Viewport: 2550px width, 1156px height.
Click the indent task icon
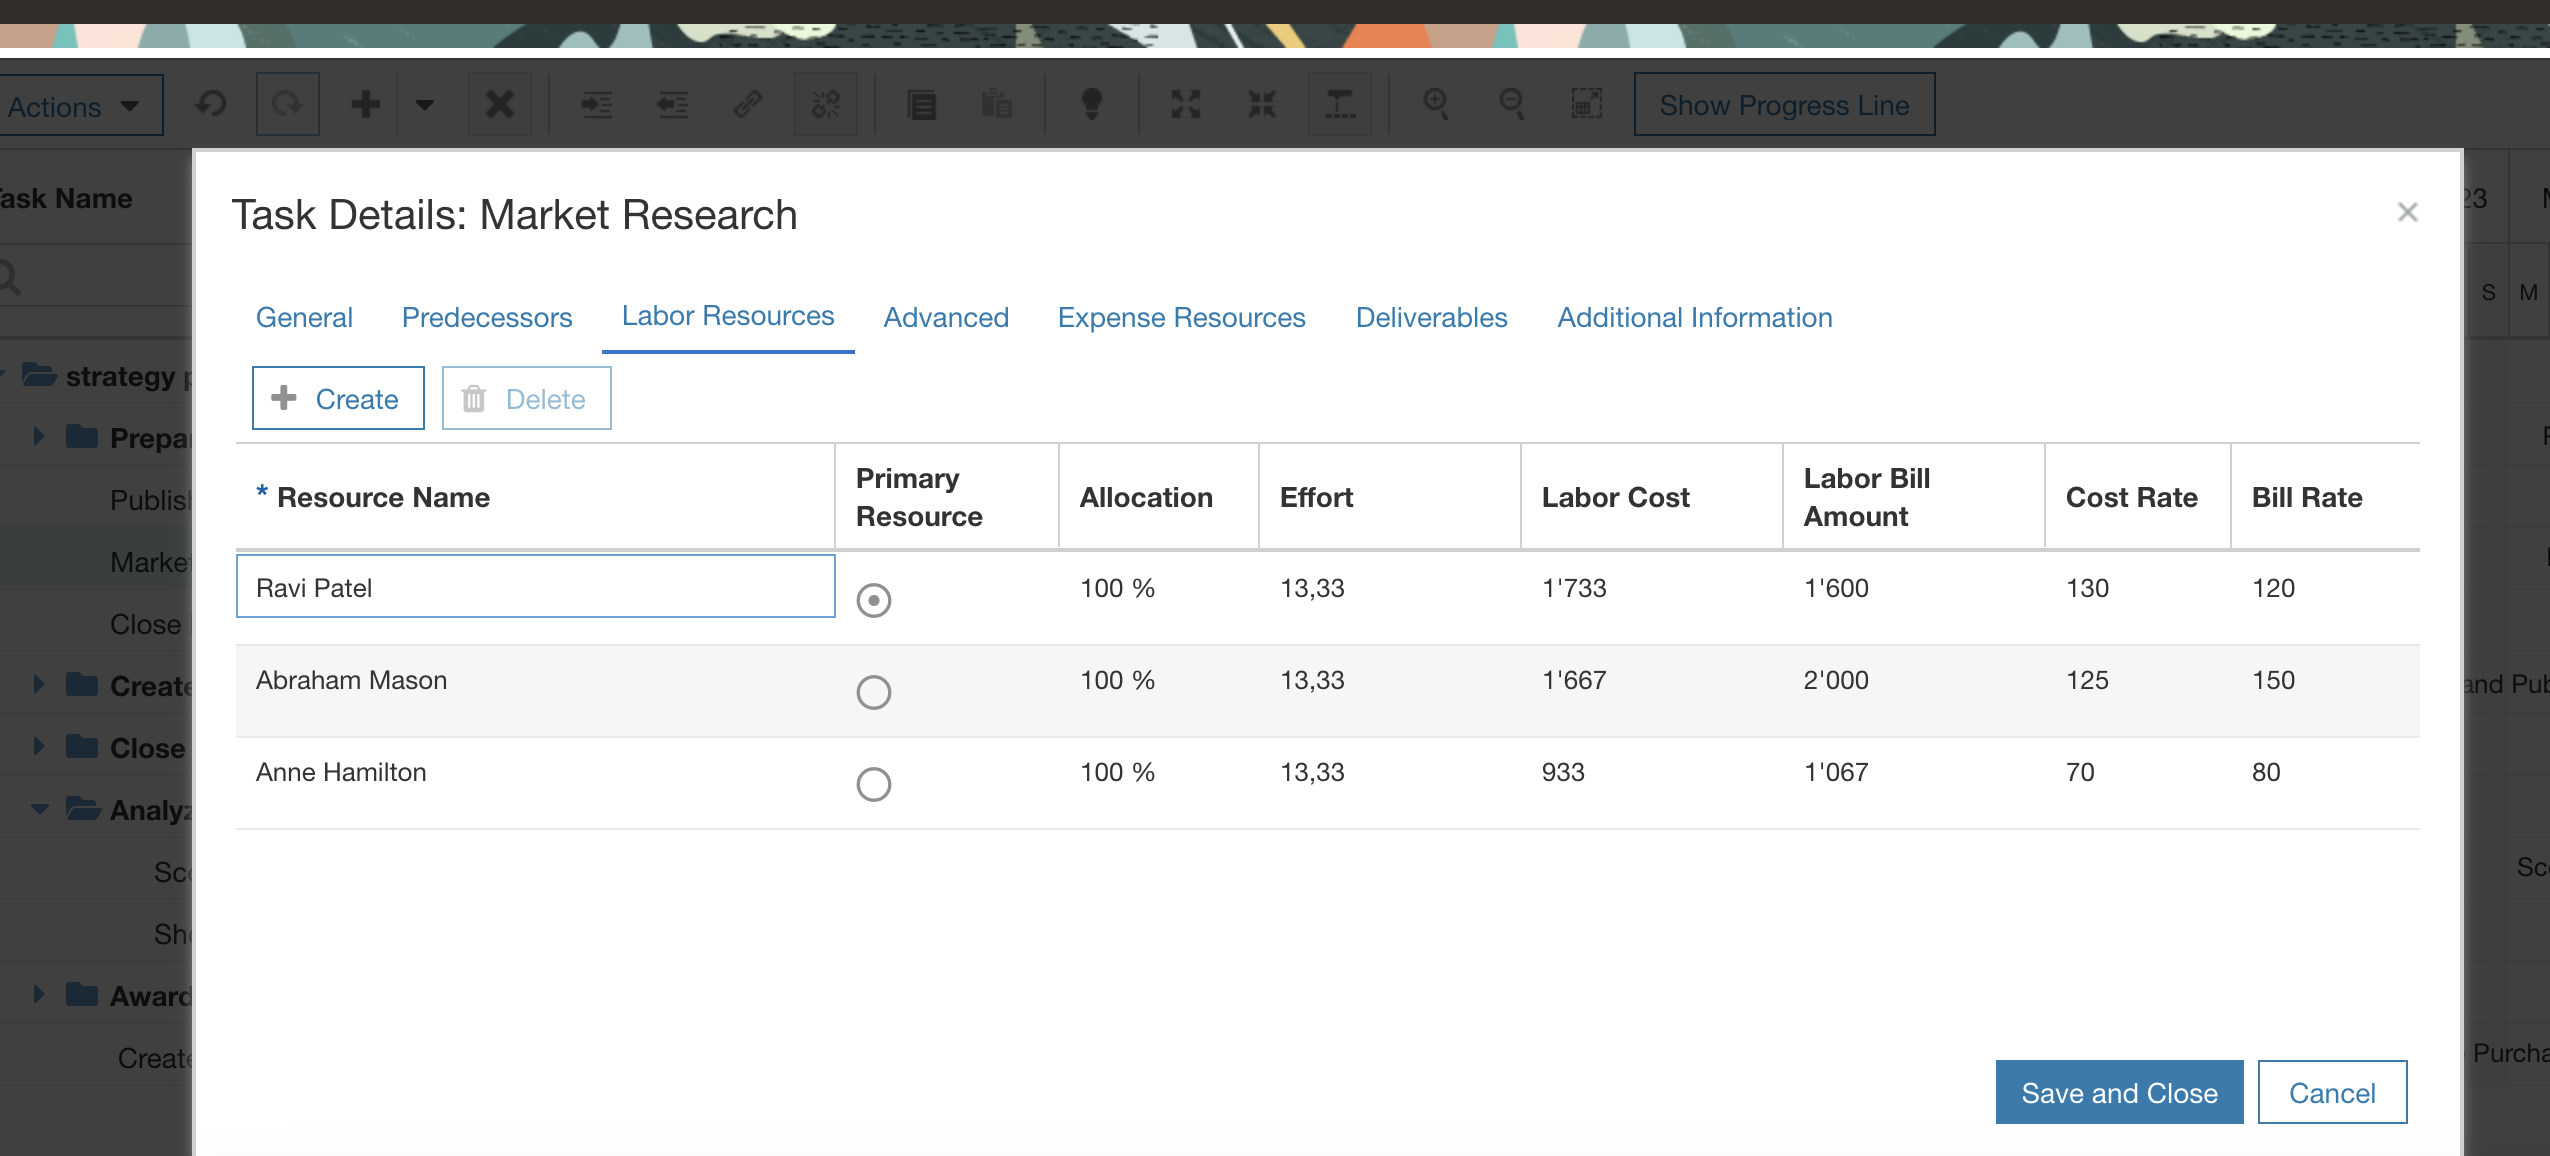click(596, 104)
